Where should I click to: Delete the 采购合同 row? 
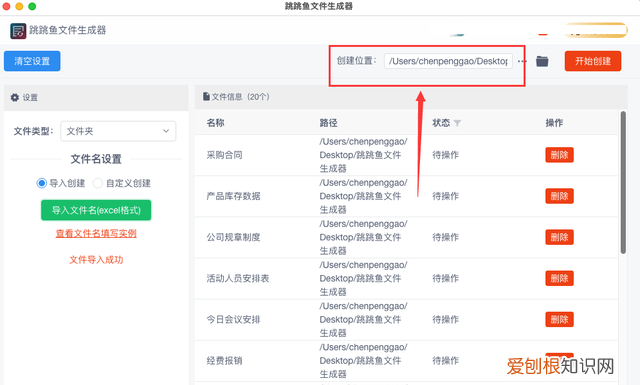coord(559,155)
